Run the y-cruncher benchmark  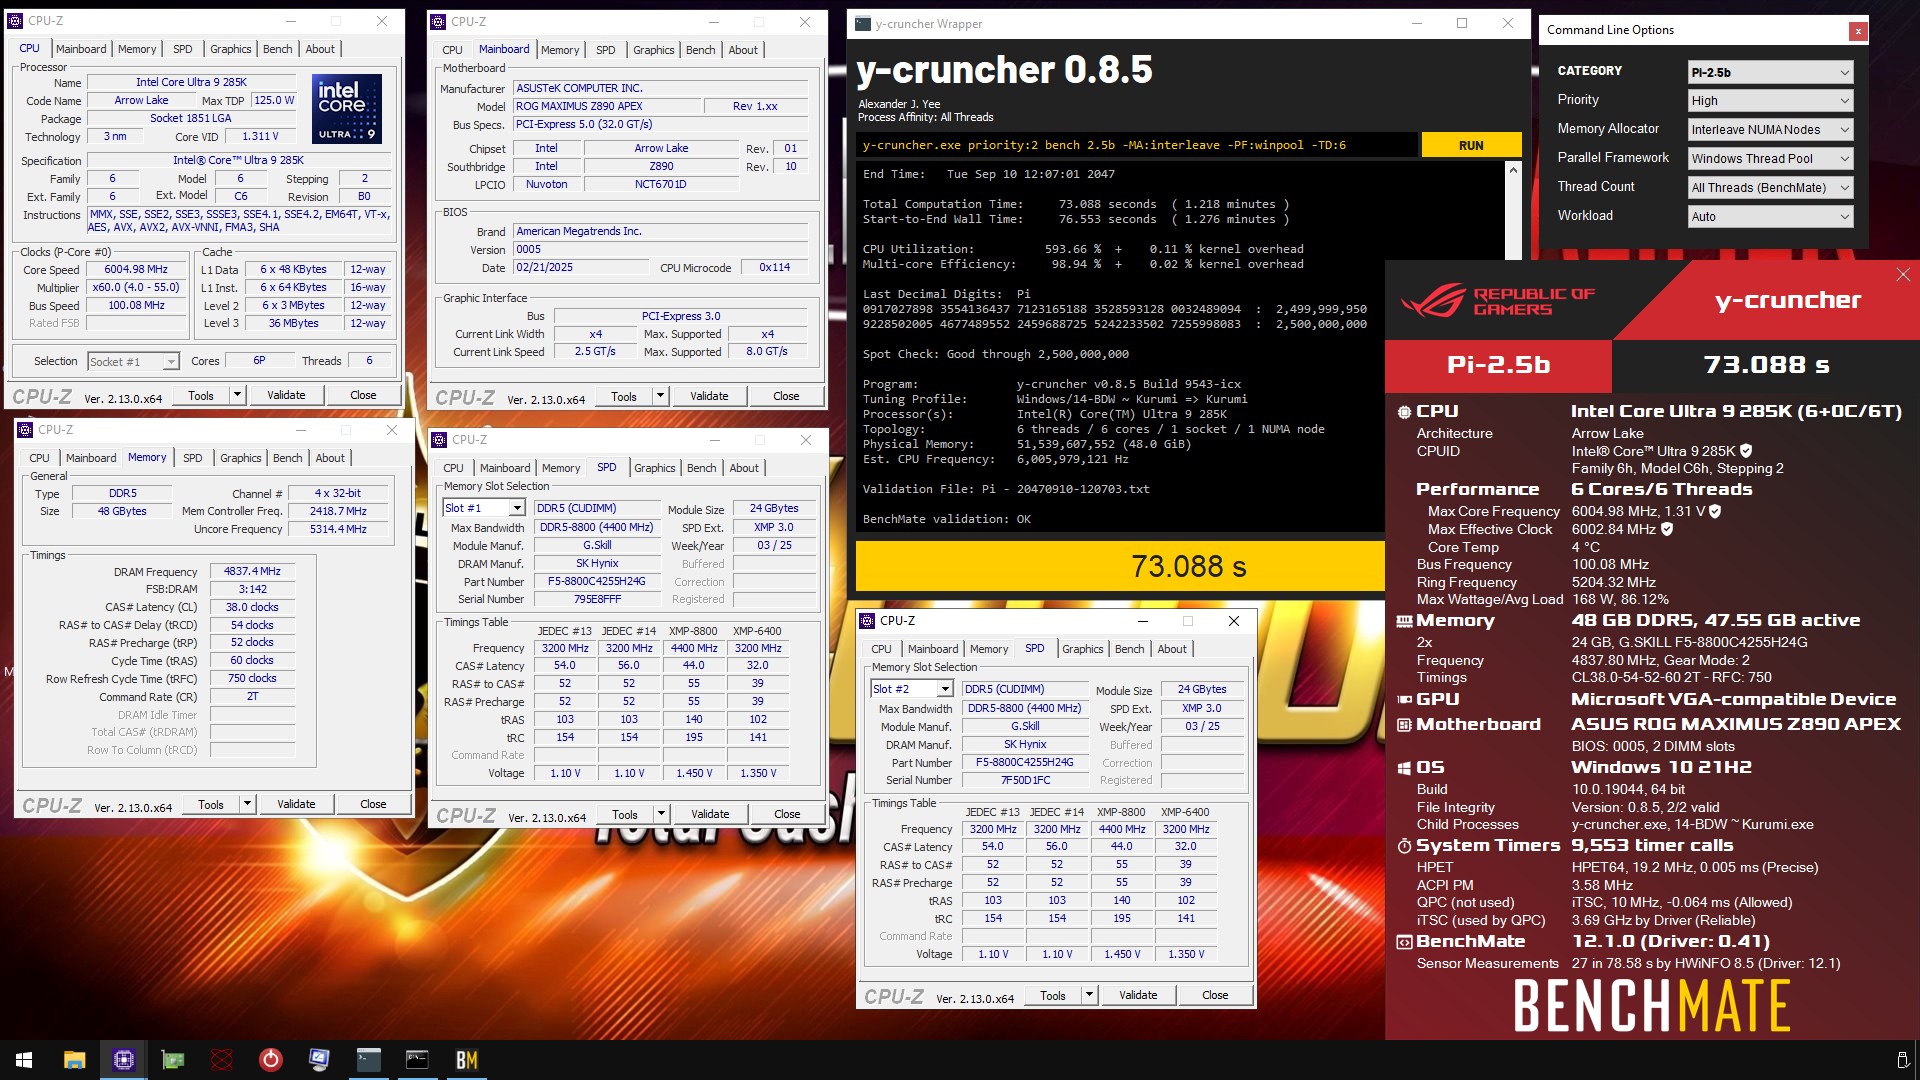[1471, 146]
